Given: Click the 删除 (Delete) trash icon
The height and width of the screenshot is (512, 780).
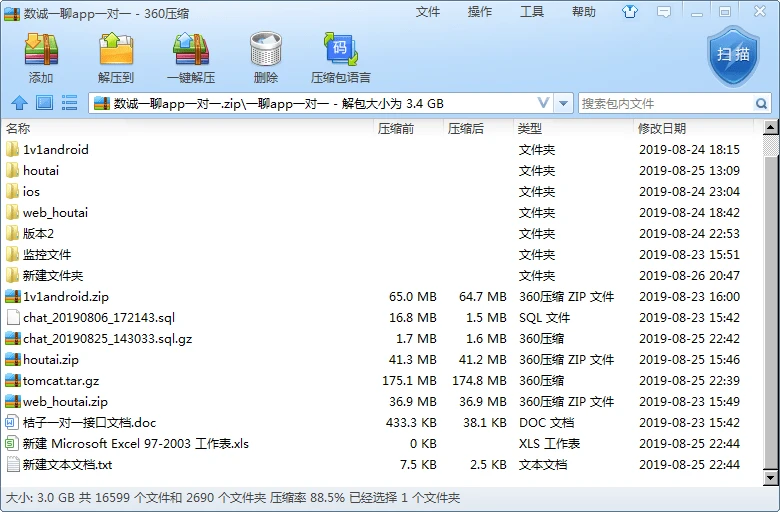Looking at the screenshot, I should click(x=265, y=57).
